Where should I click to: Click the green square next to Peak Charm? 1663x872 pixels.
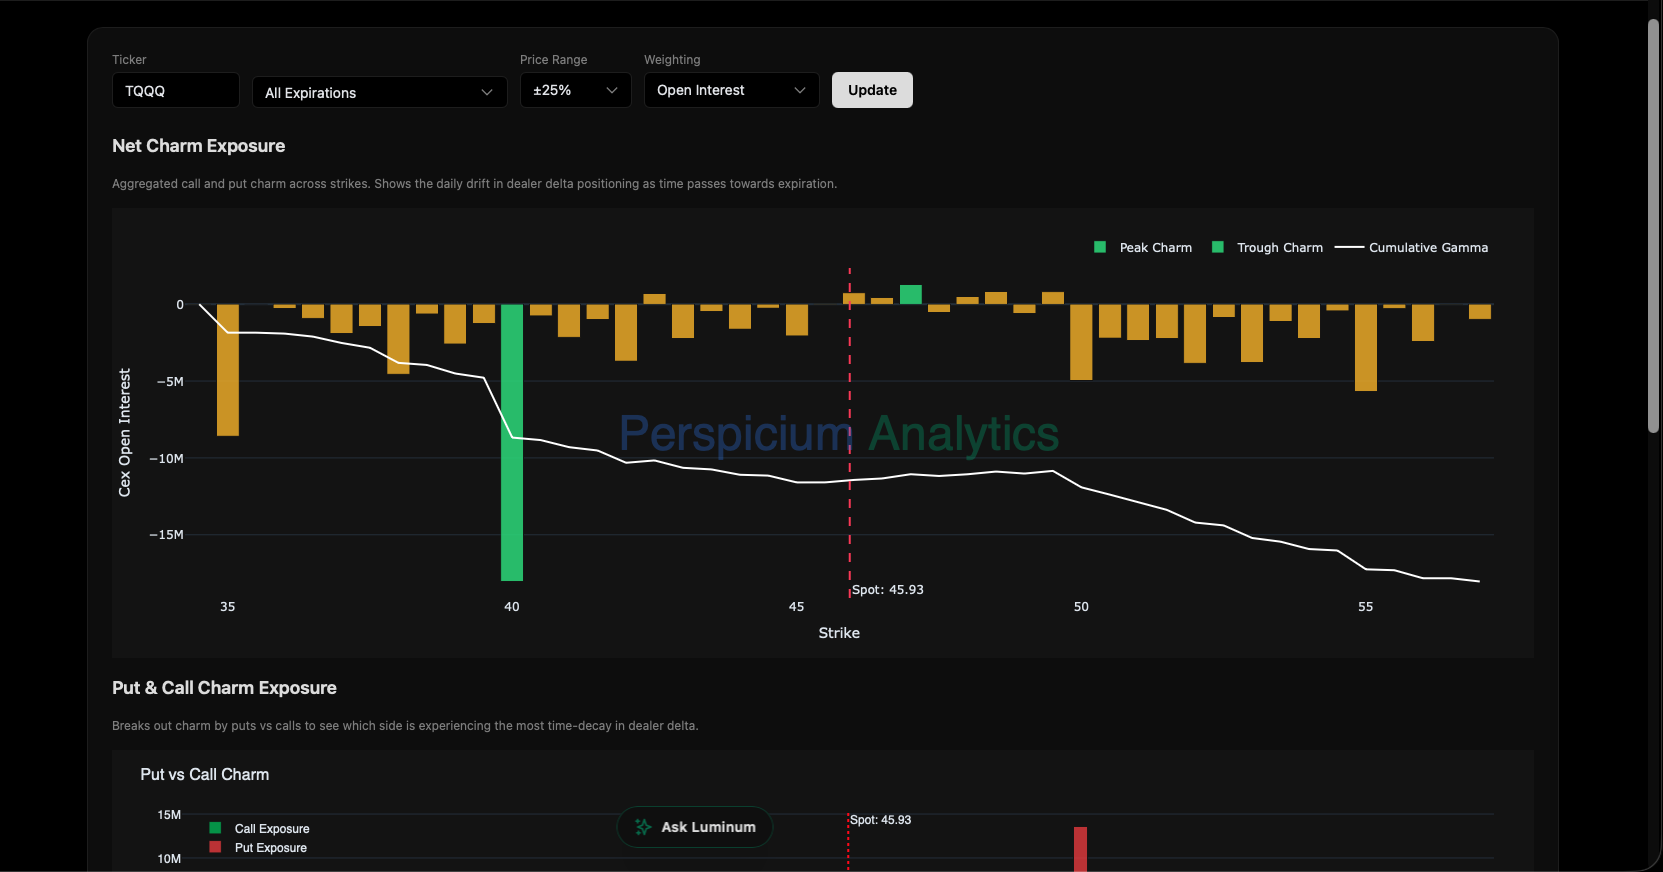click(x=1100, y=247)
